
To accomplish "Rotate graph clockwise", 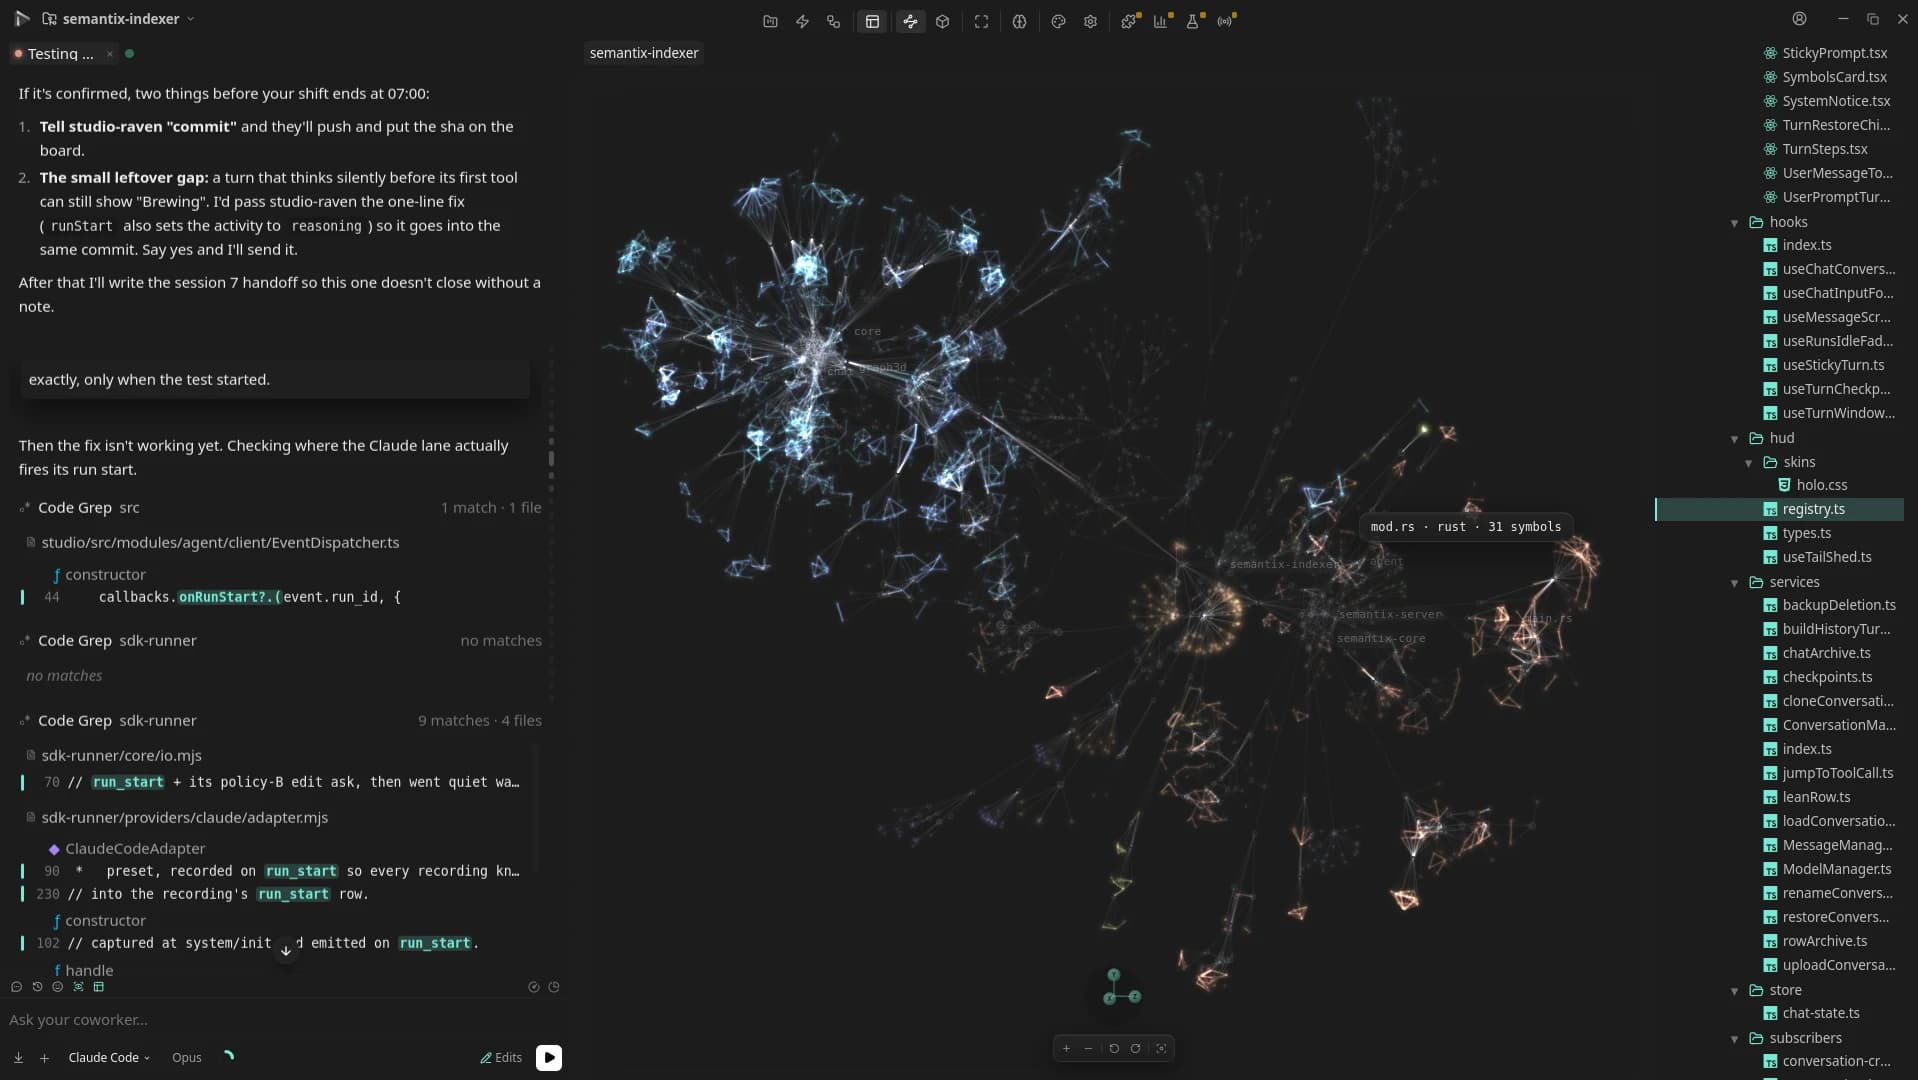I will coord(1136,1048).
